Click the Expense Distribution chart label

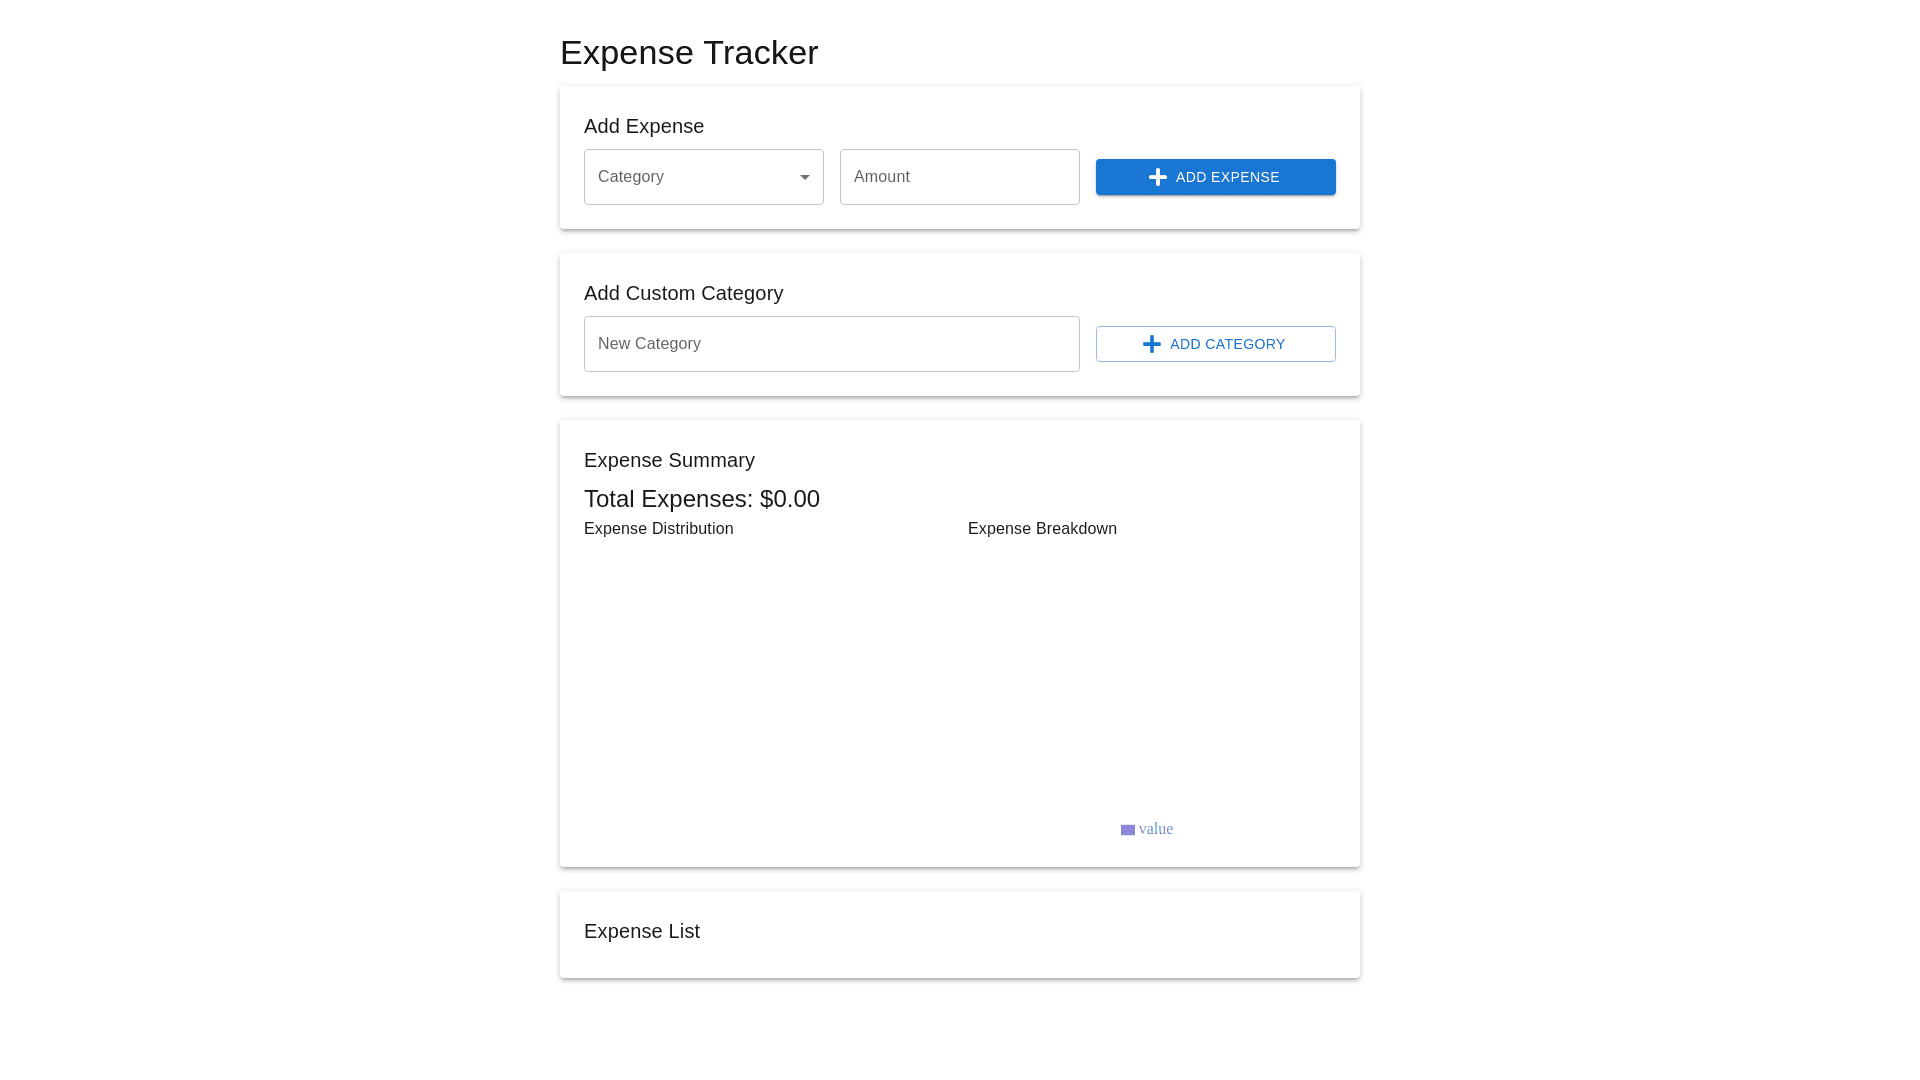click(x=659, y=528)
